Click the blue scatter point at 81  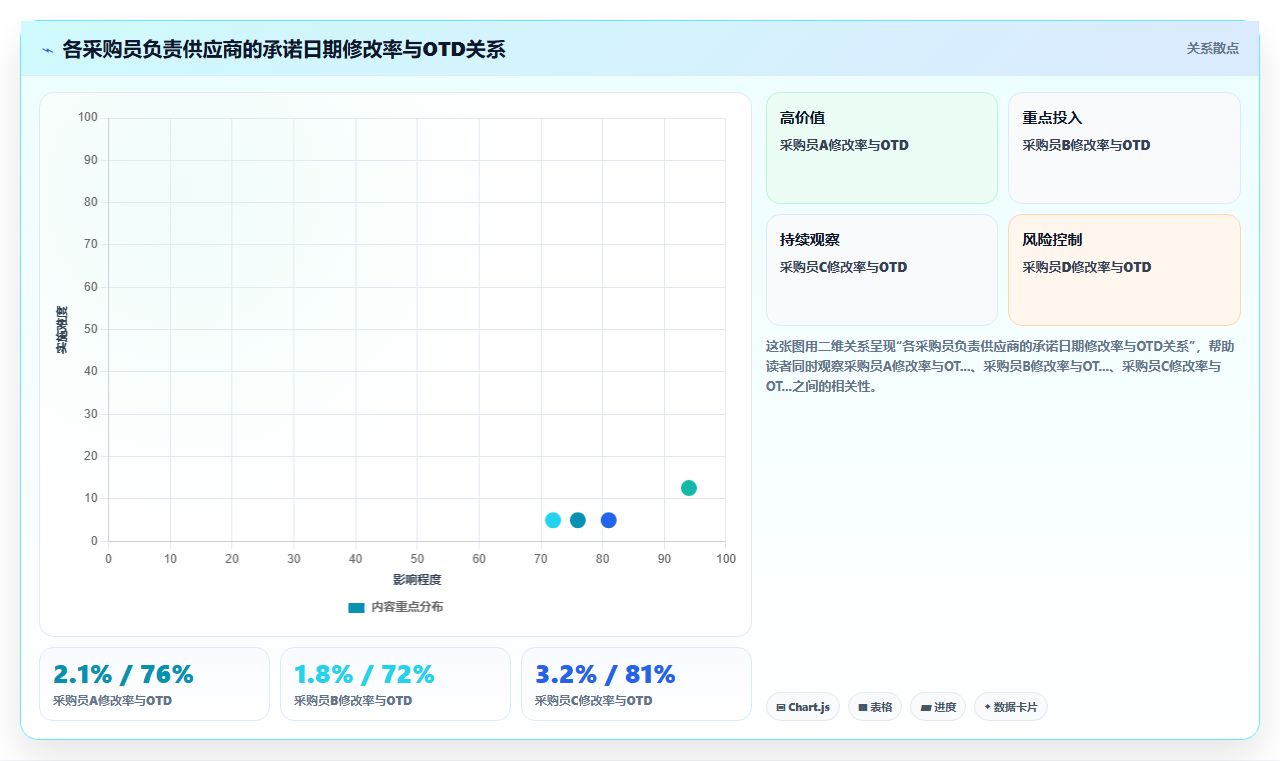608,520
